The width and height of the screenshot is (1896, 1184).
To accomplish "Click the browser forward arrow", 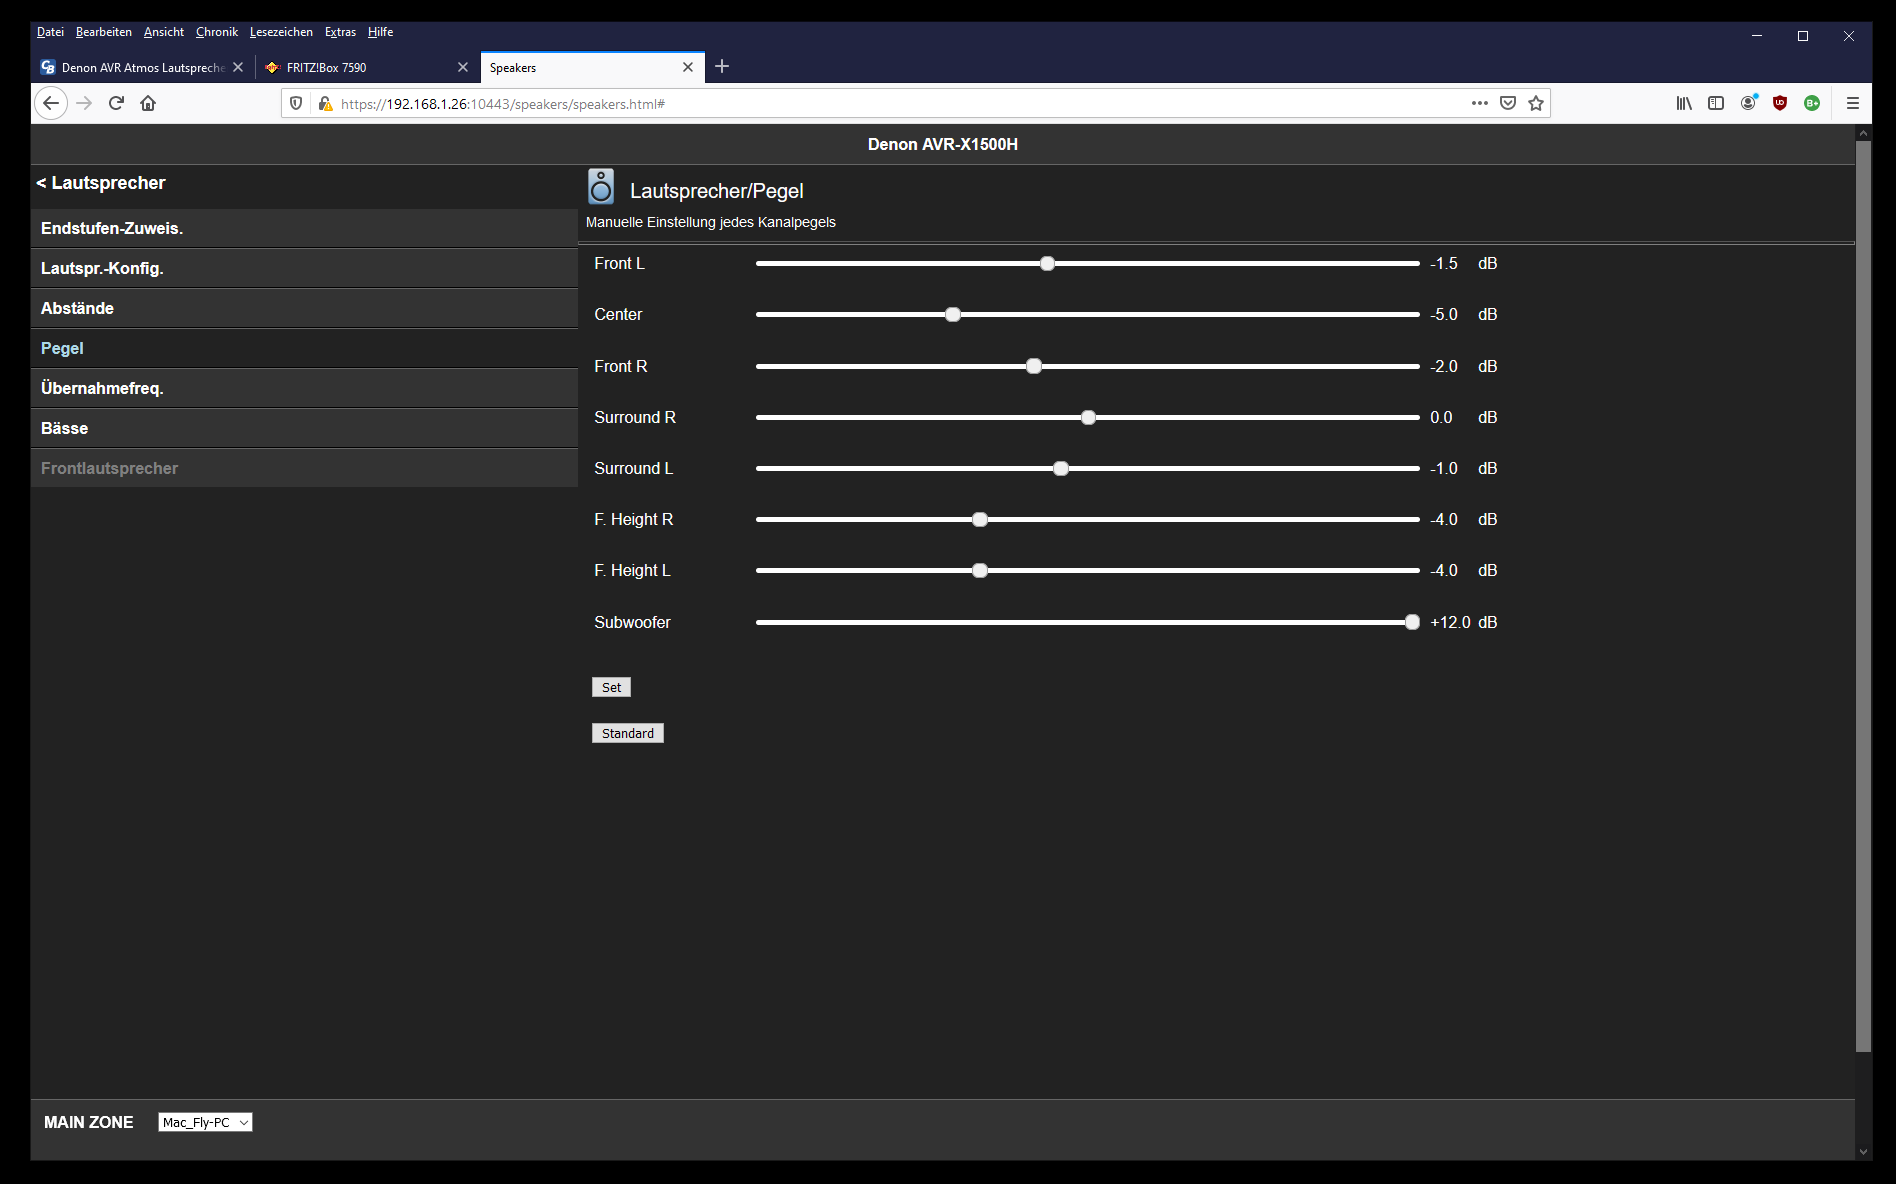I will pos(84,103).
